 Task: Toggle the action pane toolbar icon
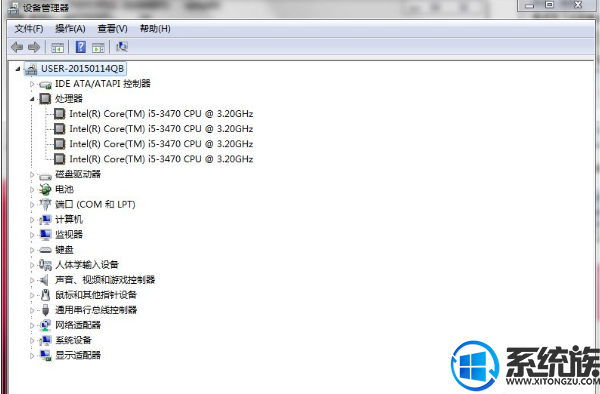[x=98, y=47]
